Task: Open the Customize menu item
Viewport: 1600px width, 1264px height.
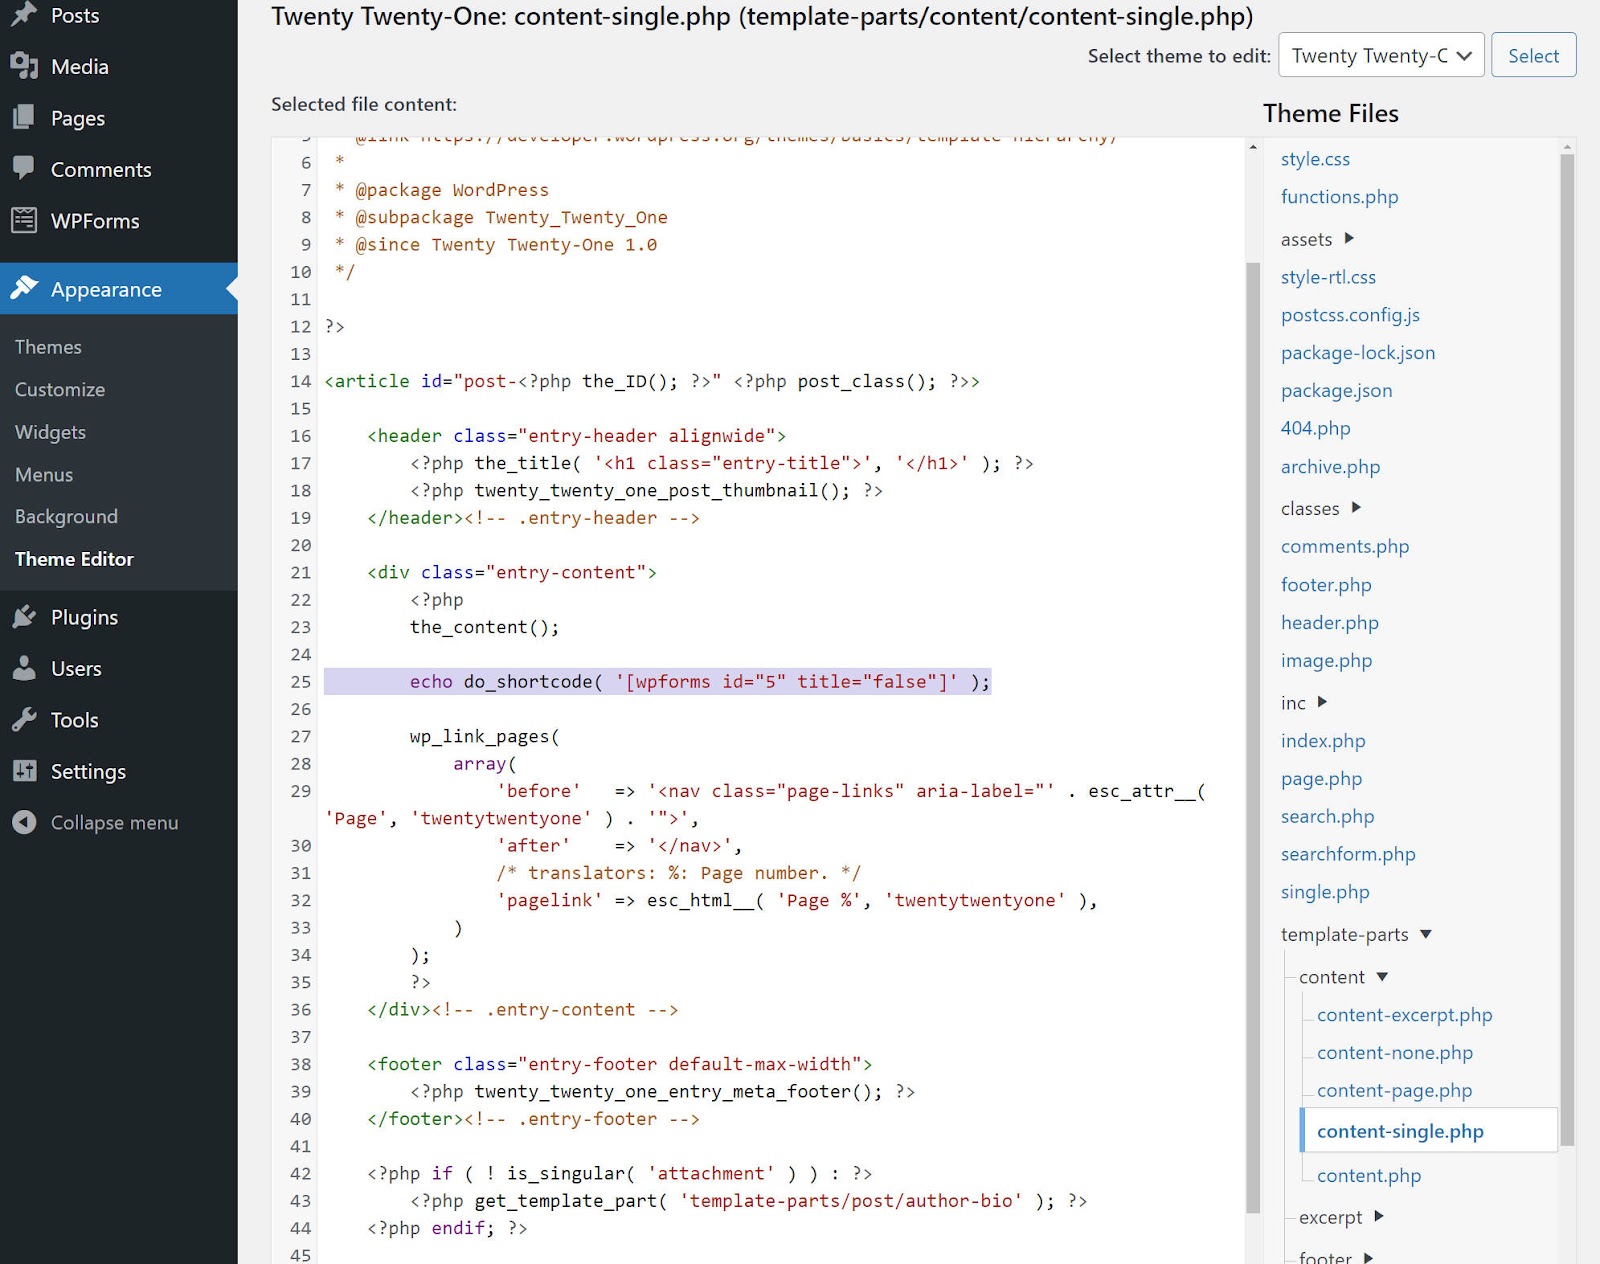Action: click(x=59, y=389)
